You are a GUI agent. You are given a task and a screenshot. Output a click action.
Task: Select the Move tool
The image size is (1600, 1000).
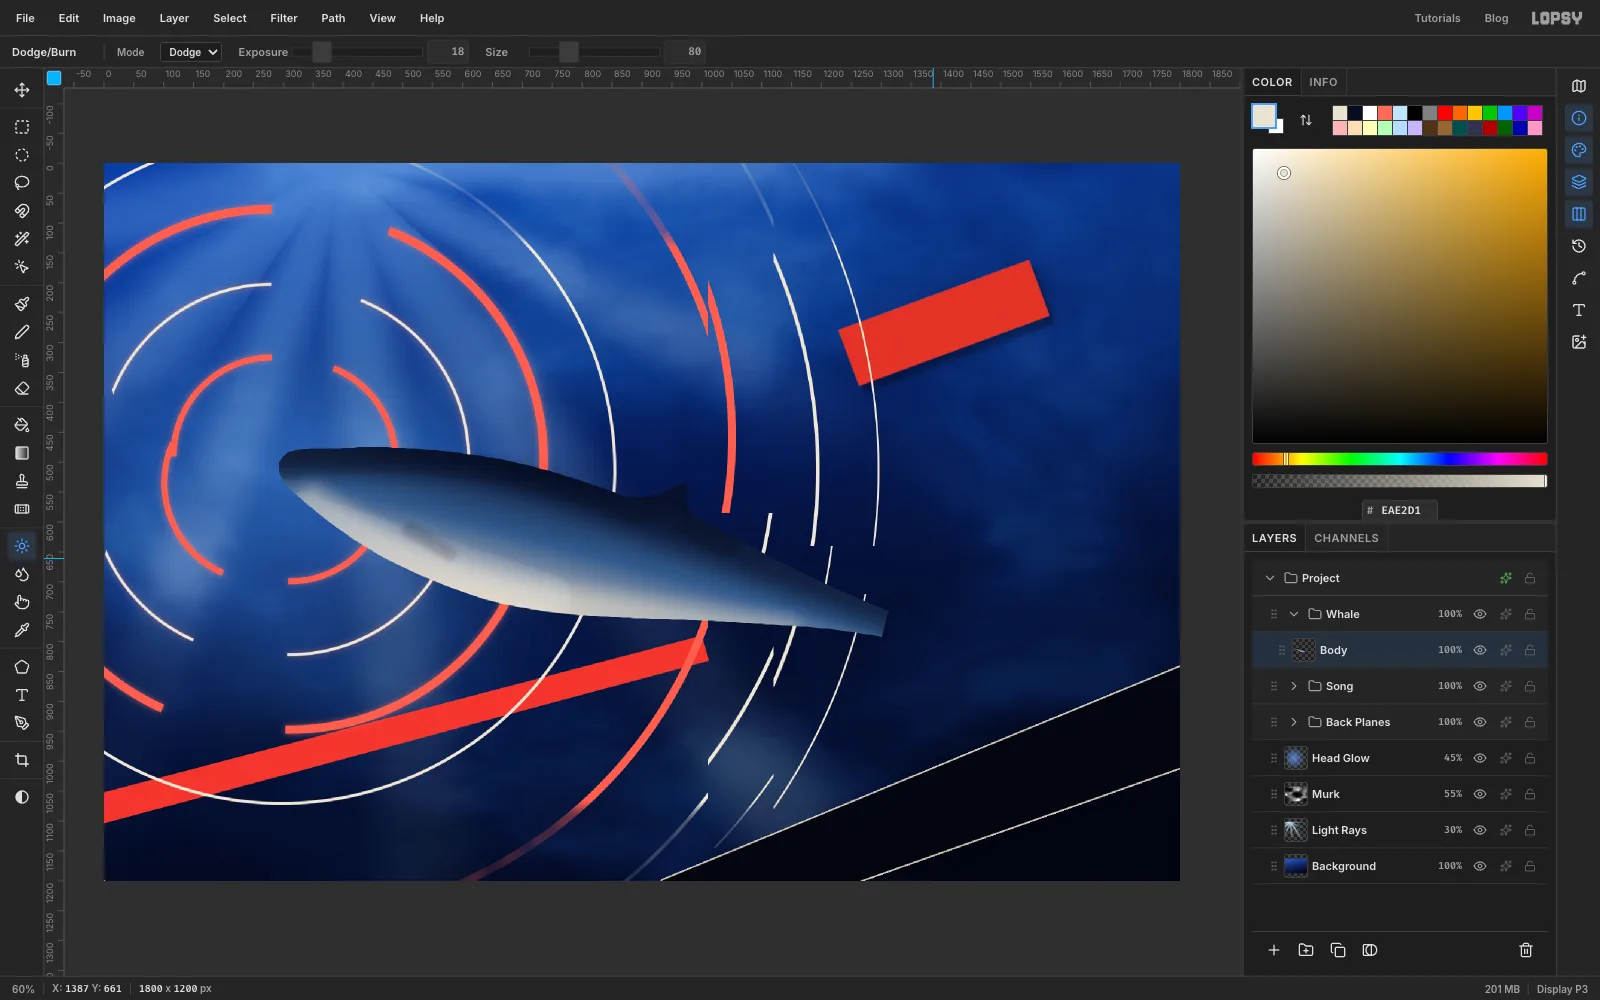click(22, 90)
